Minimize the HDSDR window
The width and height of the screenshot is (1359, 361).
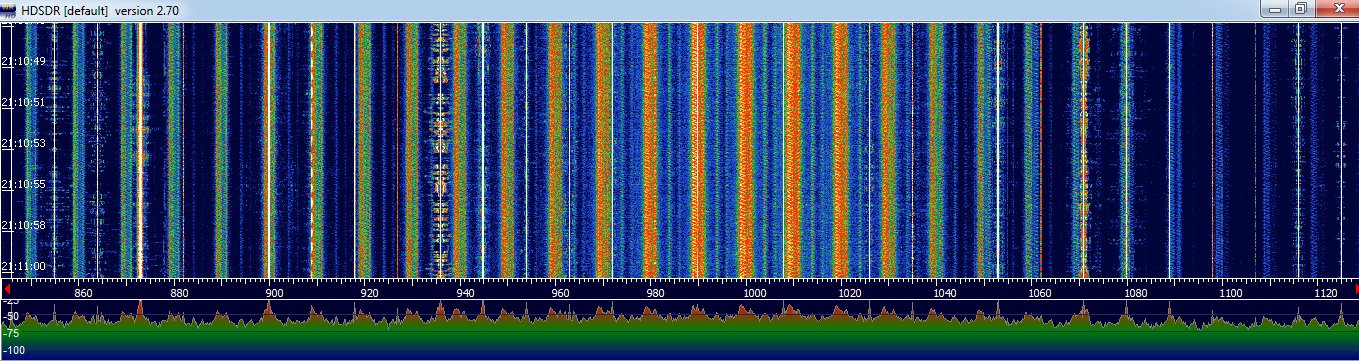(x=1275, y=8)
